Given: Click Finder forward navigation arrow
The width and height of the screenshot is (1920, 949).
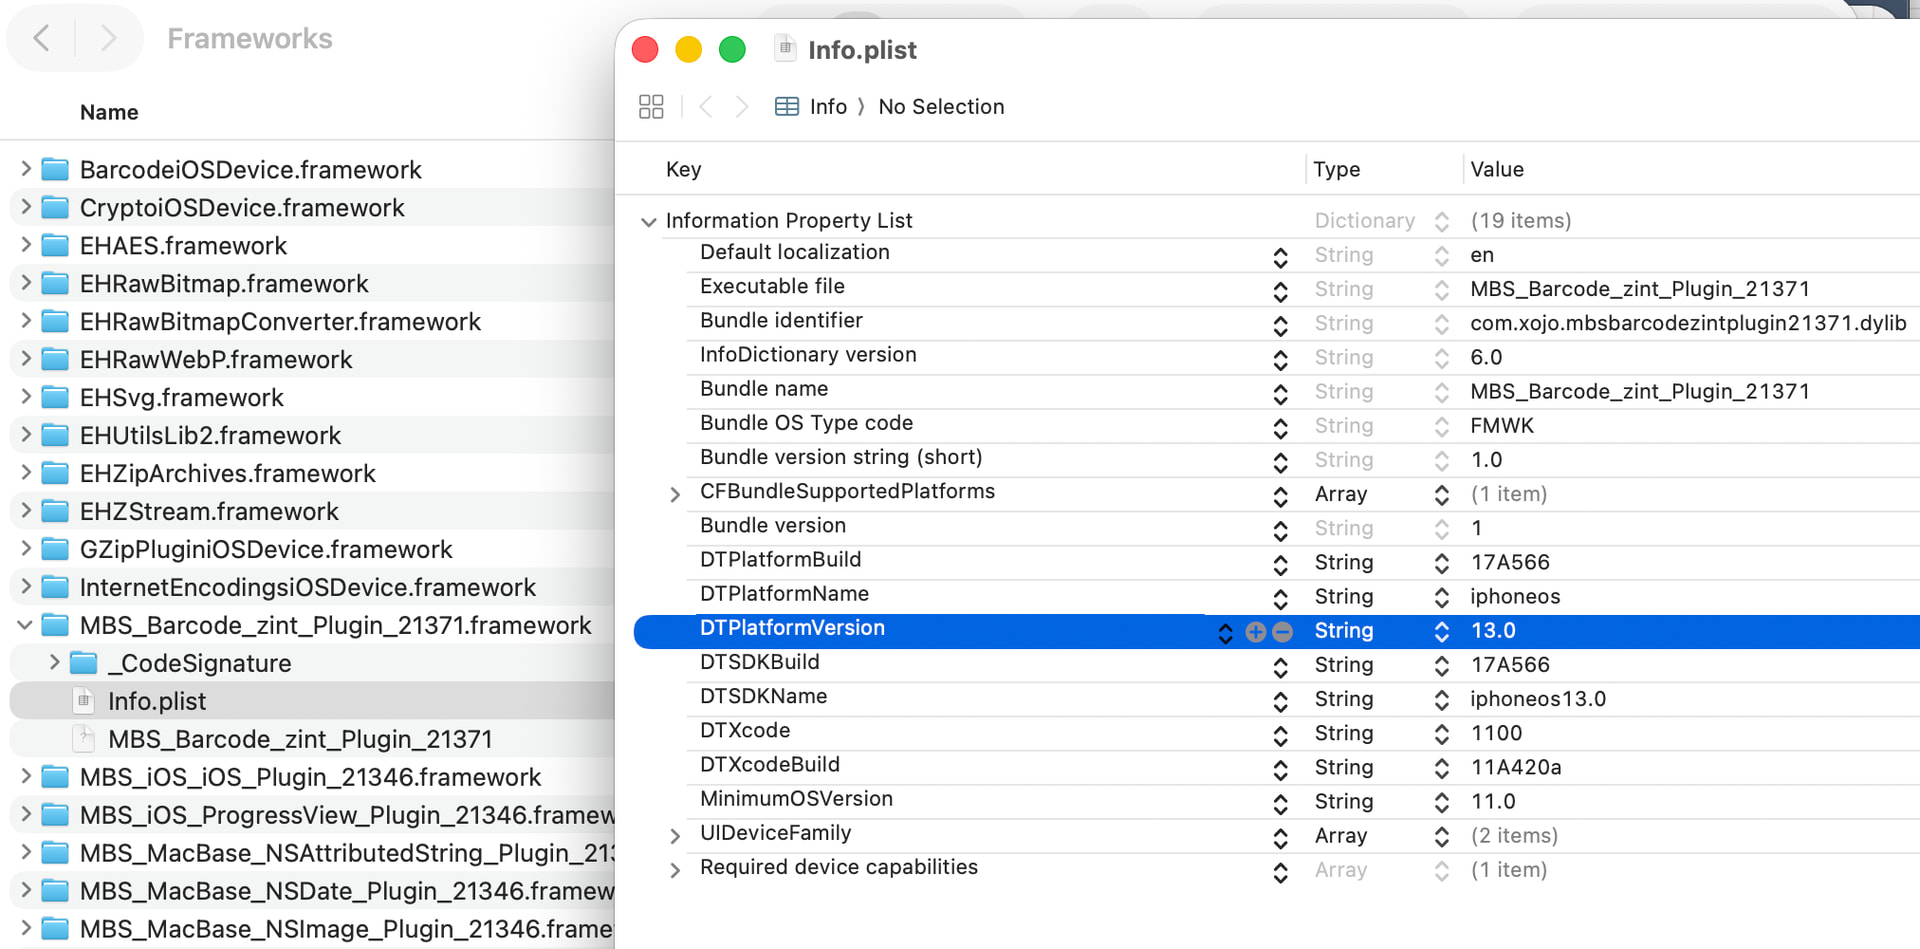Looking at the screenshot, I should [x=108, y=39].
